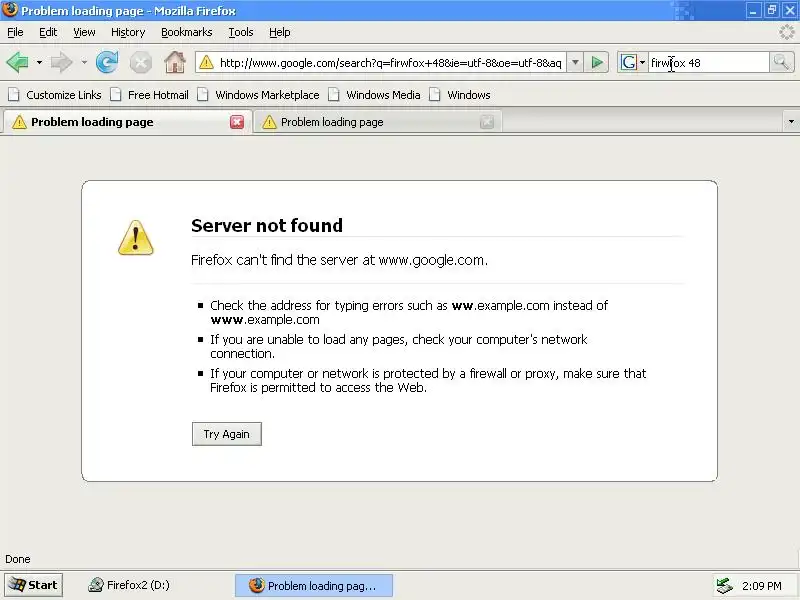This screenshot has height=600, width=800.
Task: Close the inactive second tab
Action: coord(487,122)
